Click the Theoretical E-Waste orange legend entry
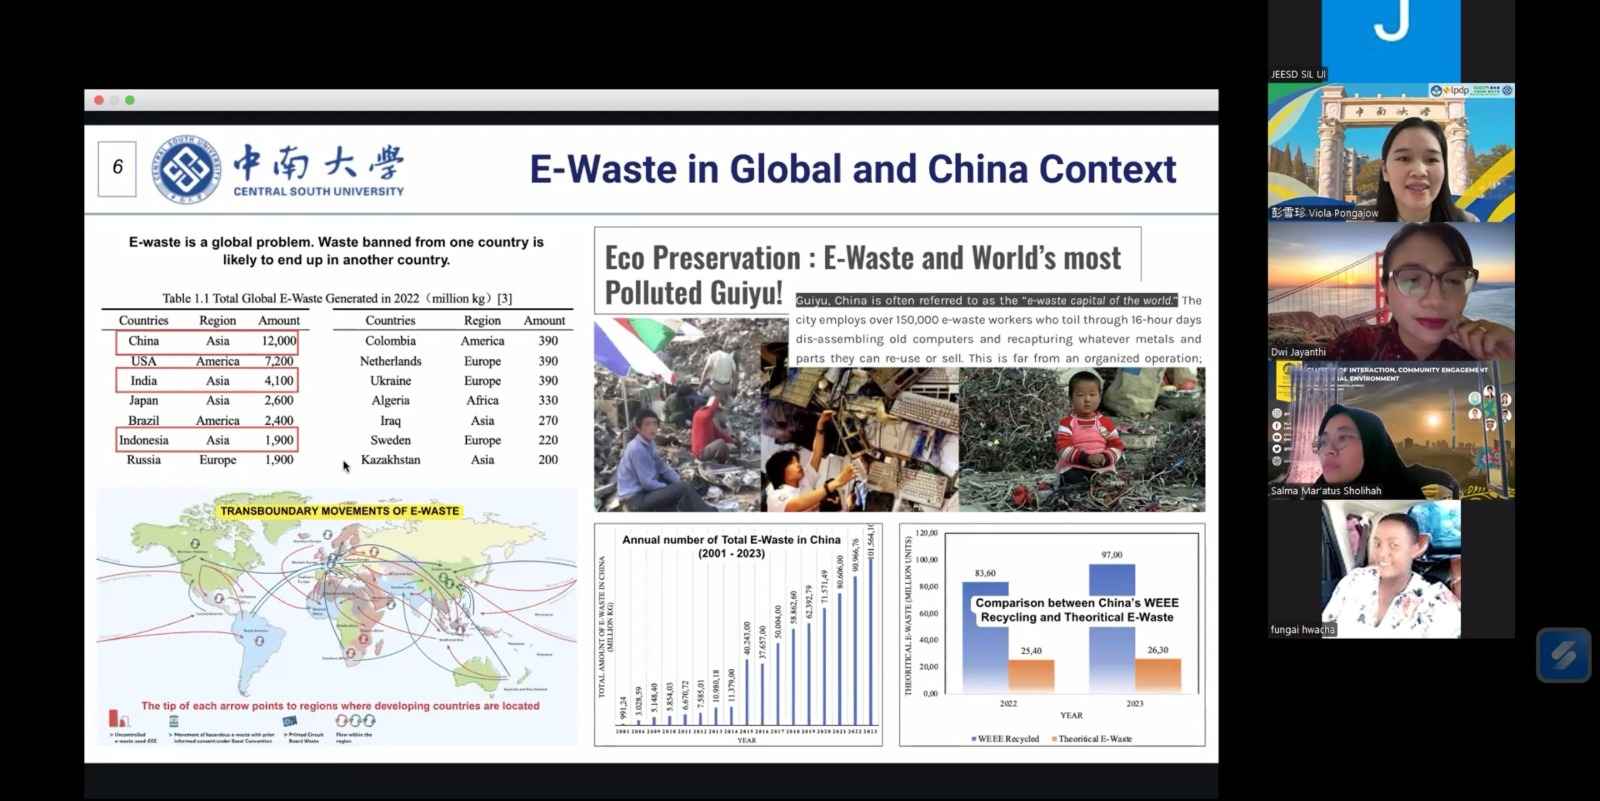 pos(1092,739)
